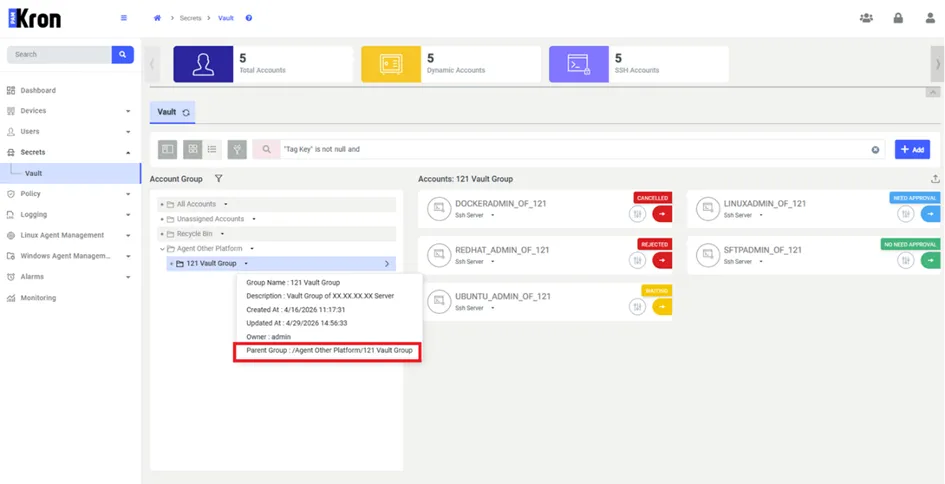Toggle the side panel layout icon
The height and width of the screenshot is (484, 945).
168,149
